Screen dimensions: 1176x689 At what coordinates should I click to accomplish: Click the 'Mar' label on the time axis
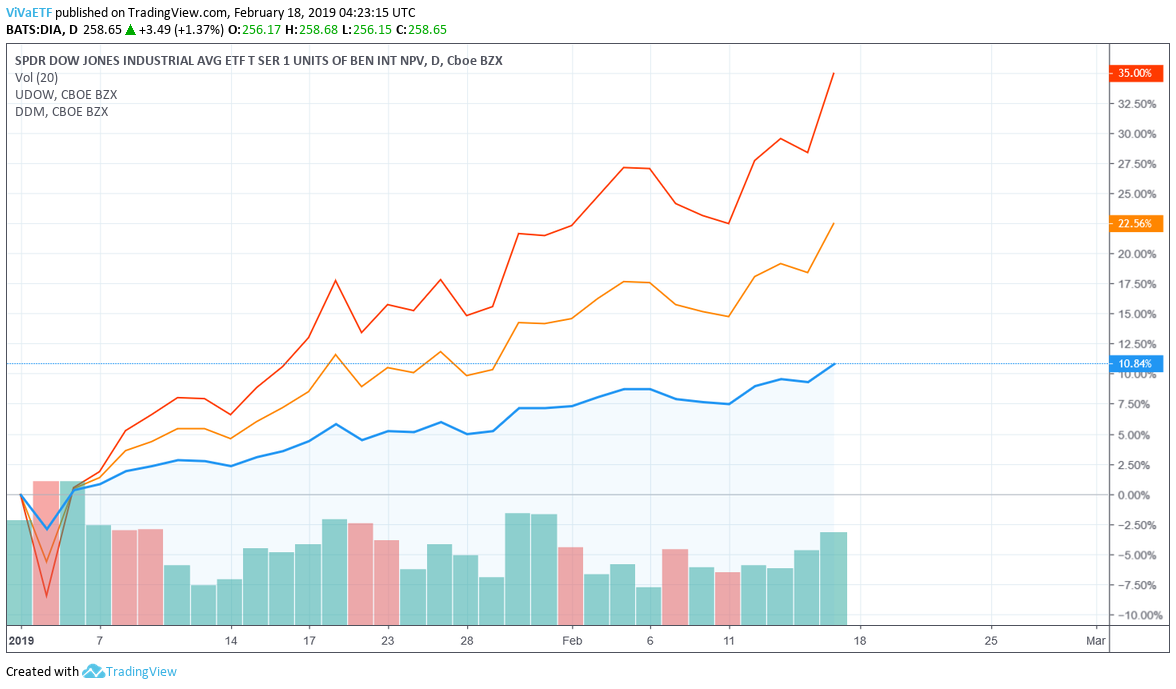(x=1096, y=640)
